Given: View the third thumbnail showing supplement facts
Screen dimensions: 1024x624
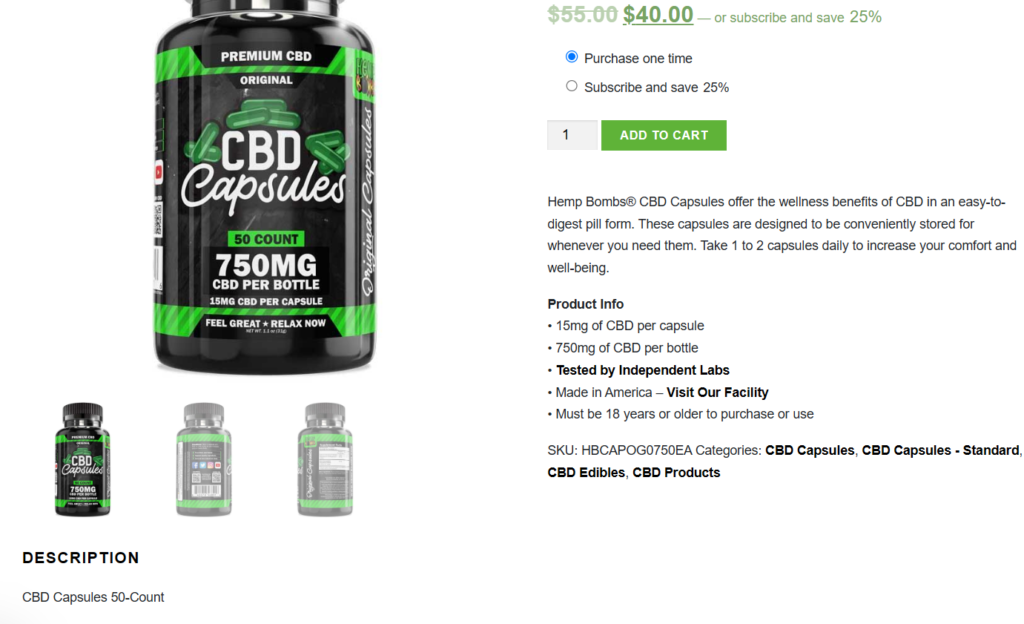Looking at the screenshot, I should [x=325, y=460].
